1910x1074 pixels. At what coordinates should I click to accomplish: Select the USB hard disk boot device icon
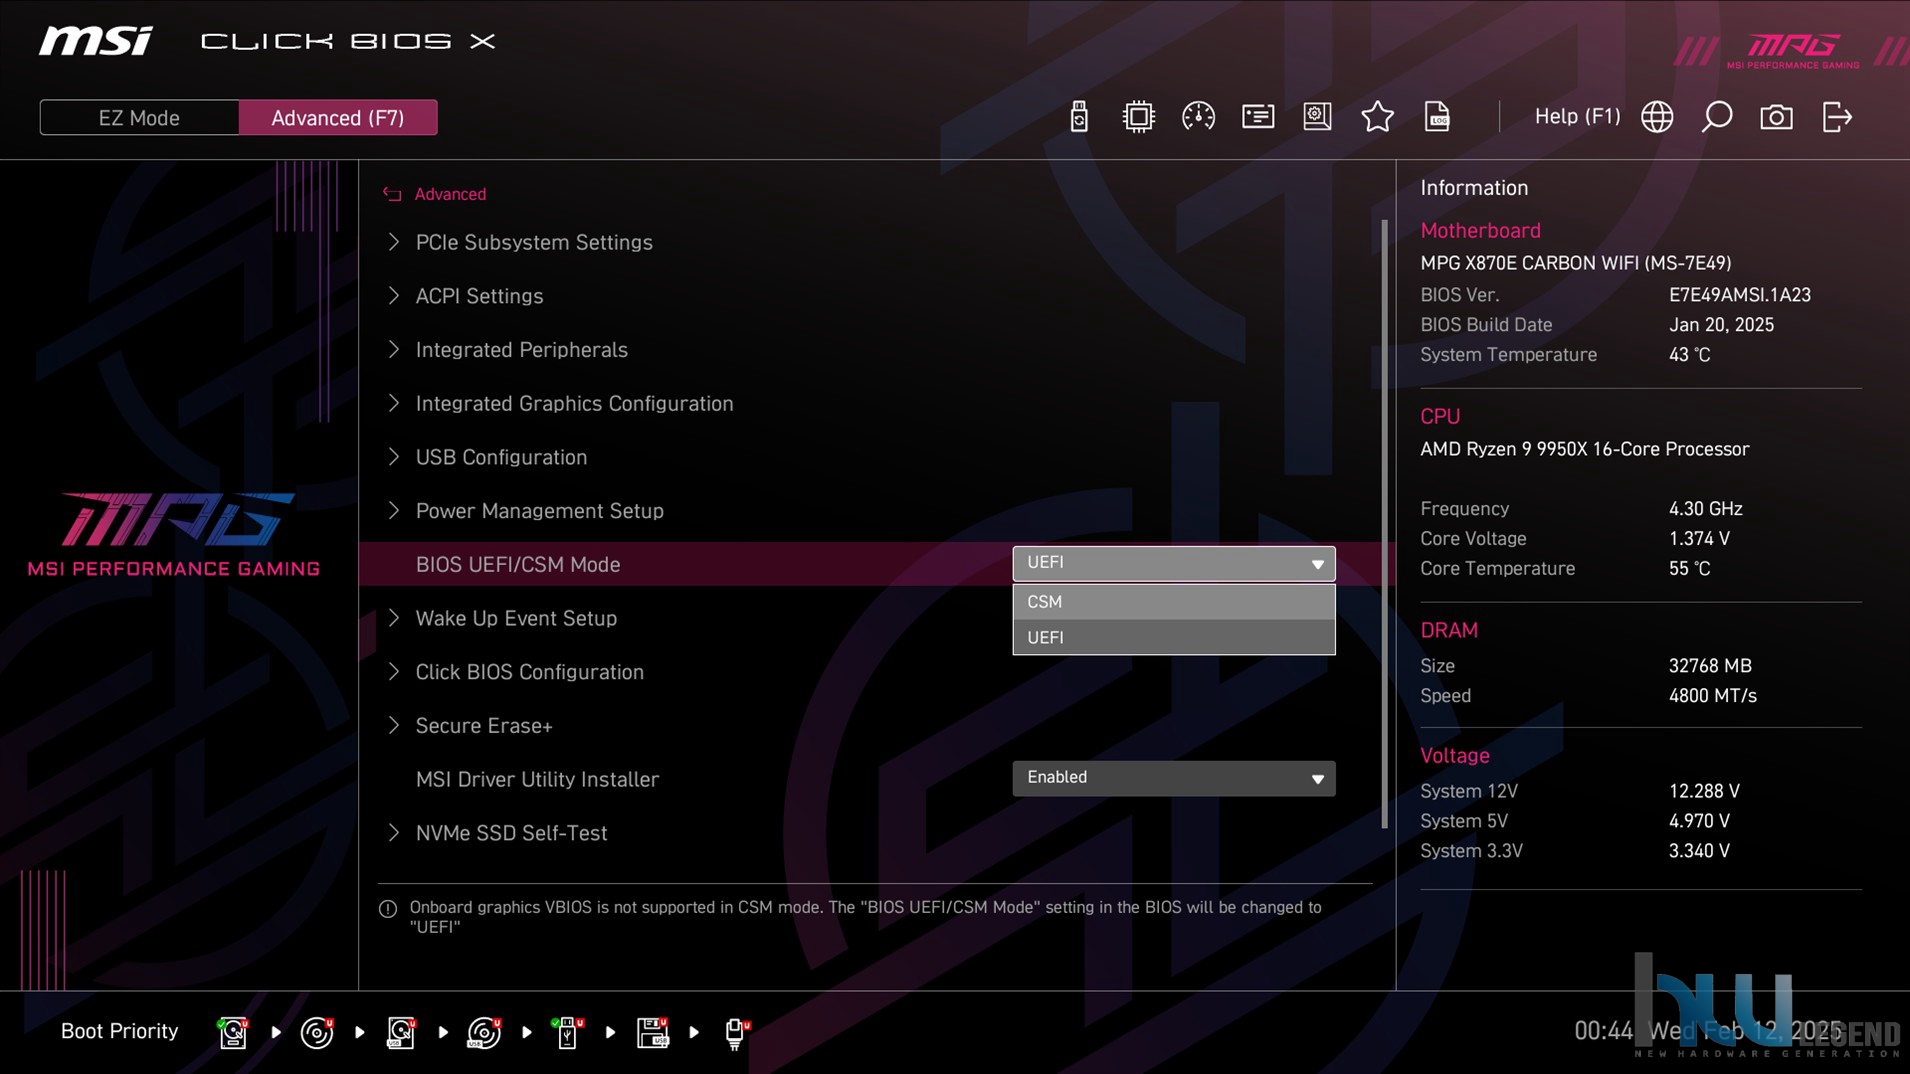click(x=401, y=1032)
